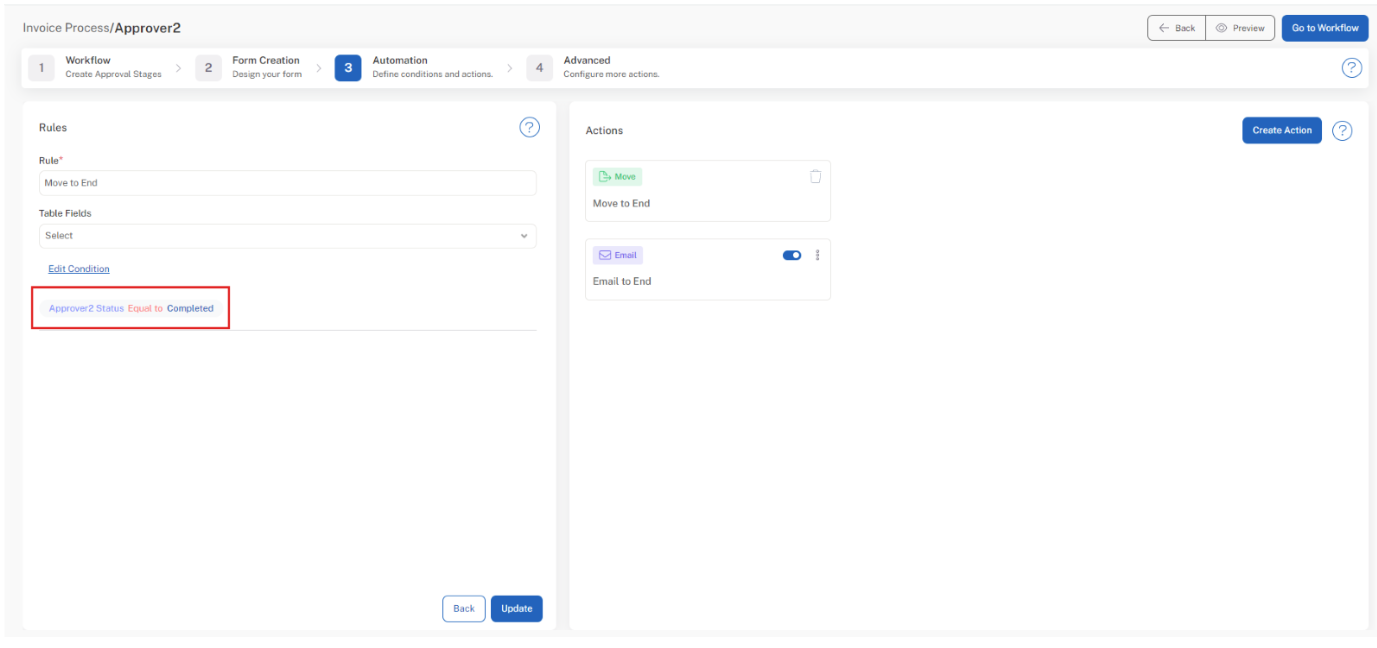Click the Preview eye button
The width and height of the screenshot is (1377, 648).
[1240, 28]
